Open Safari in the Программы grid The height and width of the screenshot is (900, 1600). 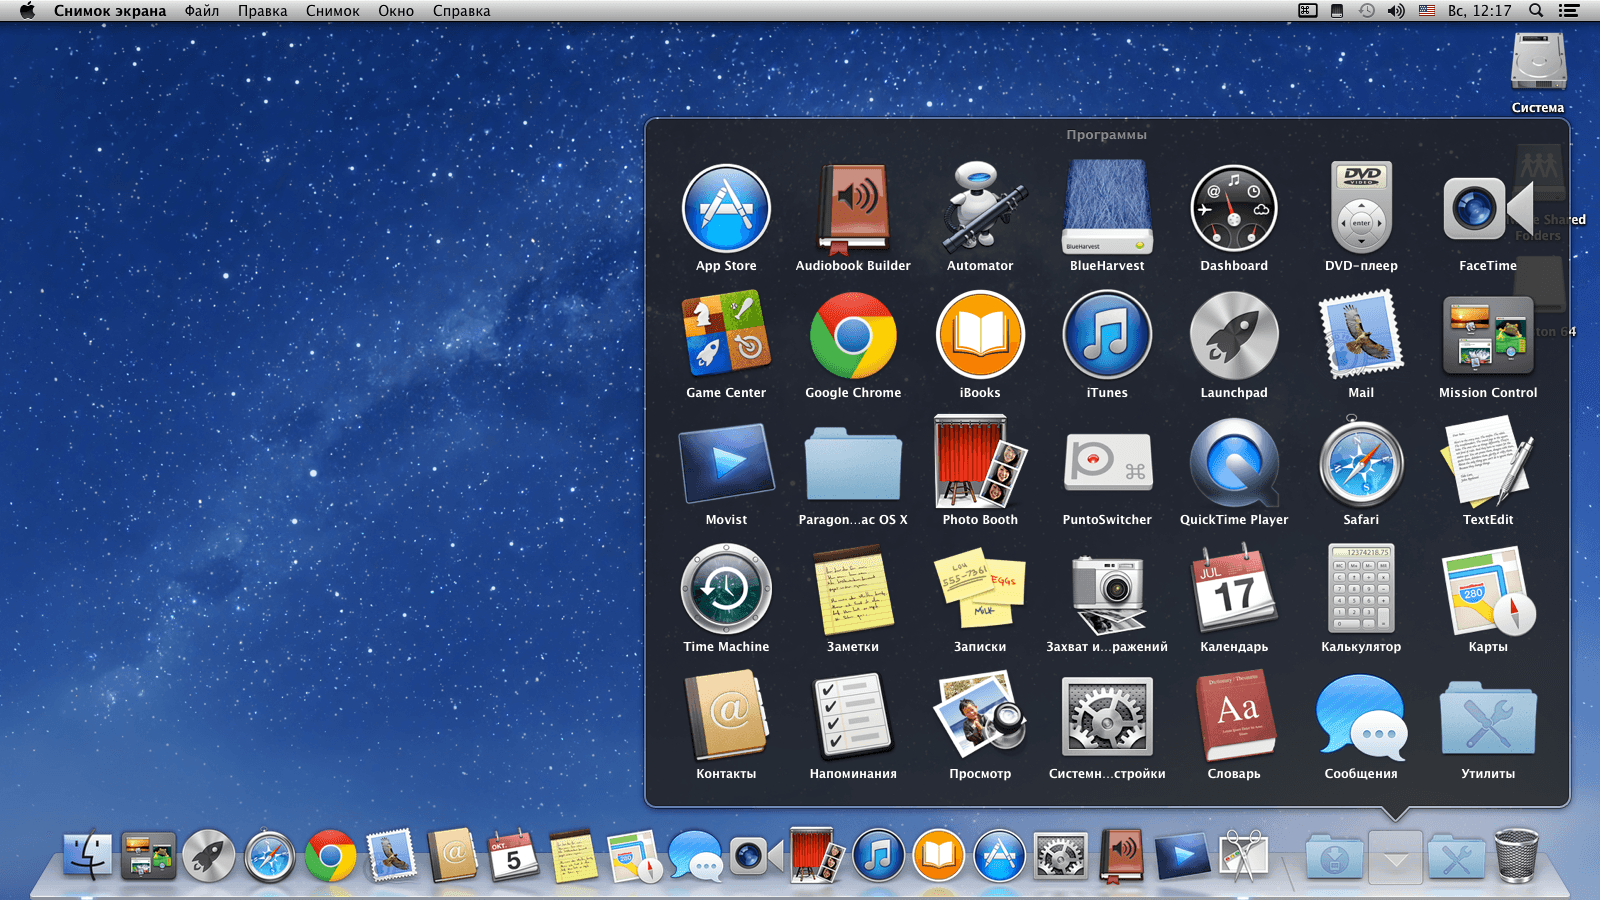pyautogui.click(x=1361, y=463)
